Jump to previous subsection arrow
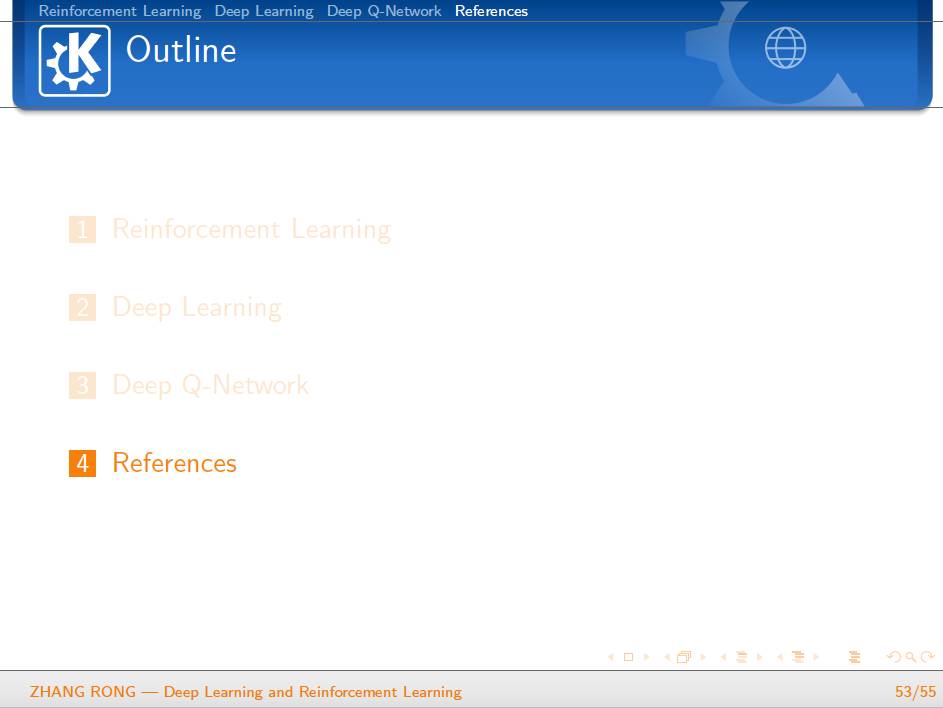 tap(723, 657)
